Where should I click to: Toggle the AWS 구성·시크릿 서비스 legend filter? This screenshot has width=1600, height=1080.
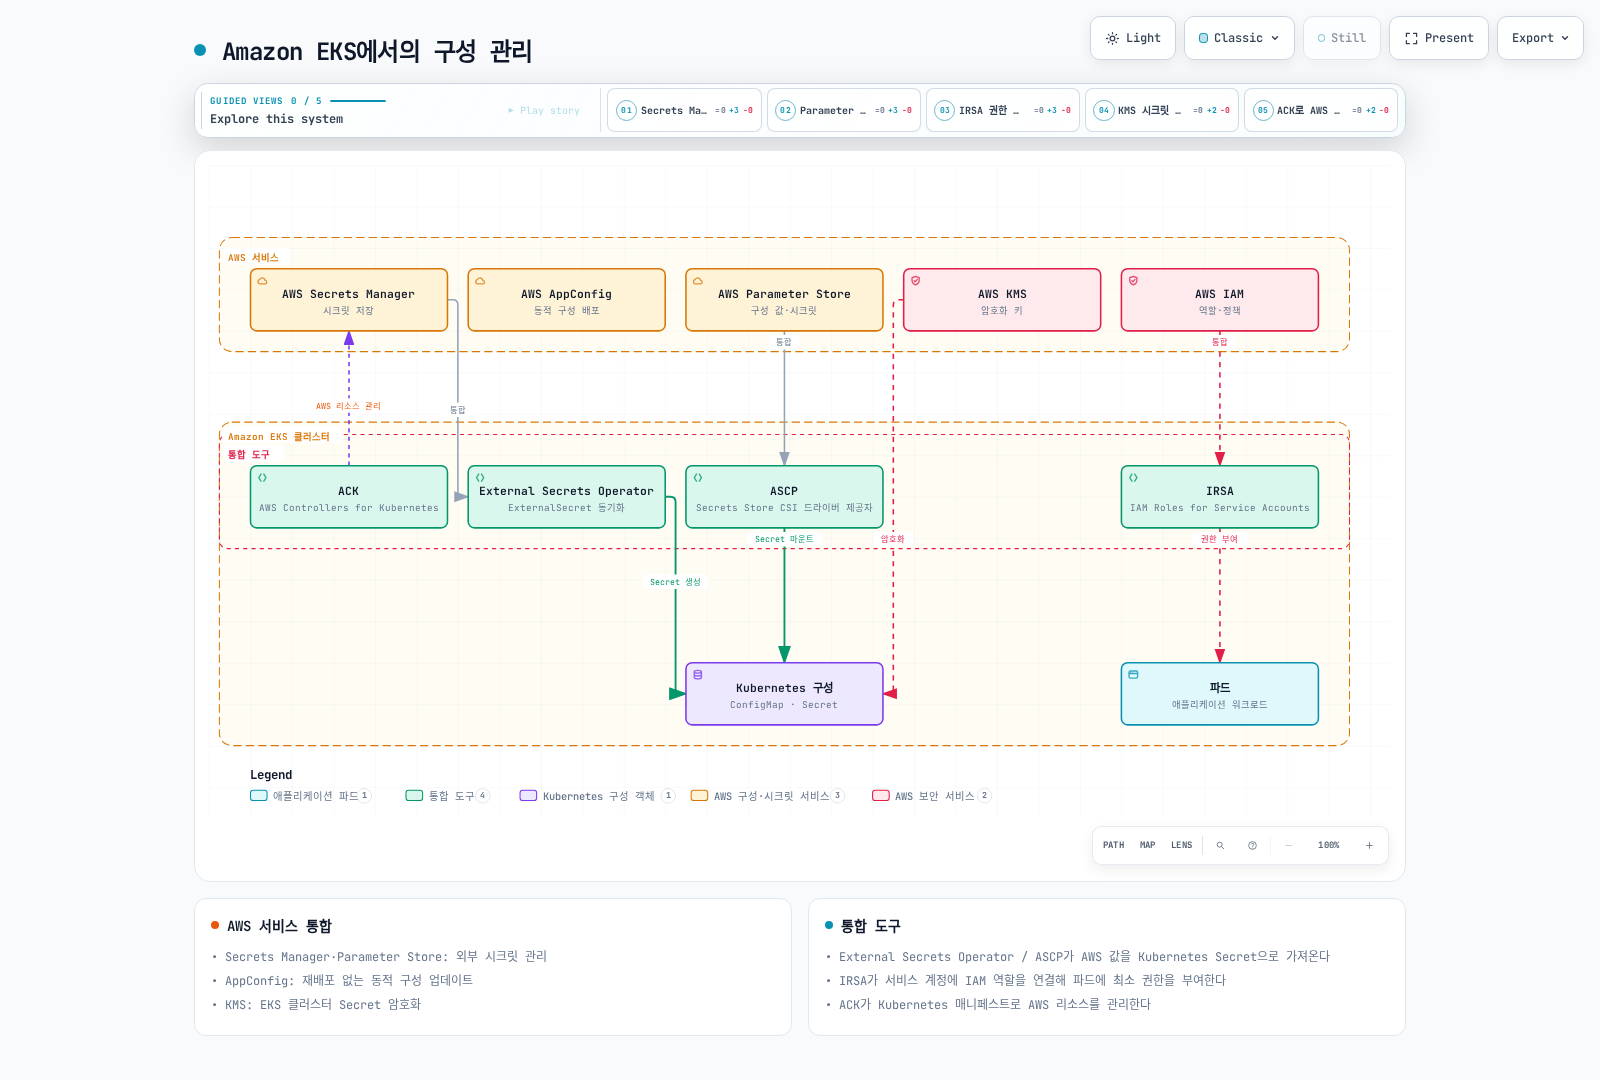click(767, 796)
